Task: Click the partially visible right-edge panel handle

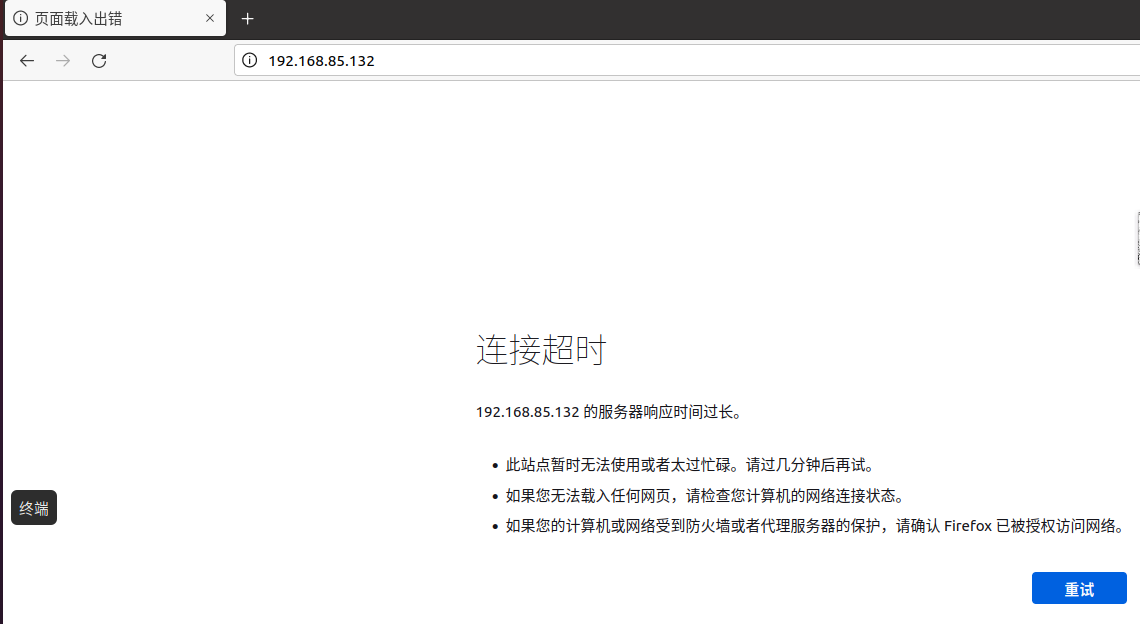Action: [x=1137, y=239]
